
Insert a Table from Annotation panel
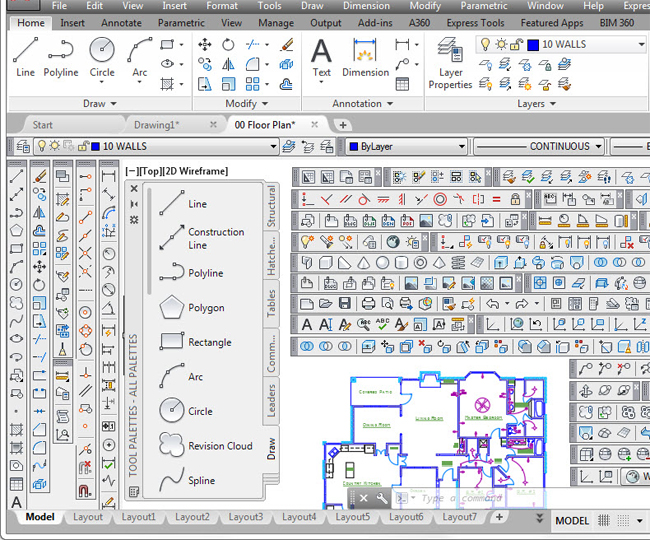402,84
